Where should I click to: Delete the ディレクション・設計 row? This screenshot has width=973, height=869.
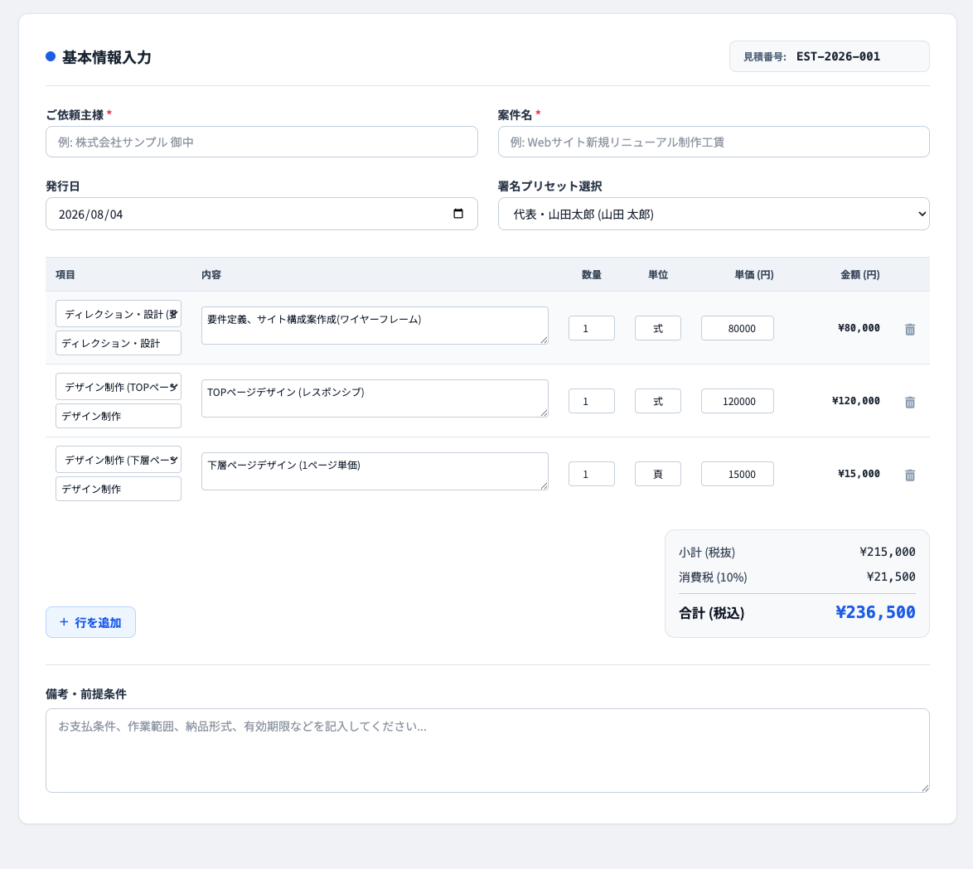(x=910, y=329)
